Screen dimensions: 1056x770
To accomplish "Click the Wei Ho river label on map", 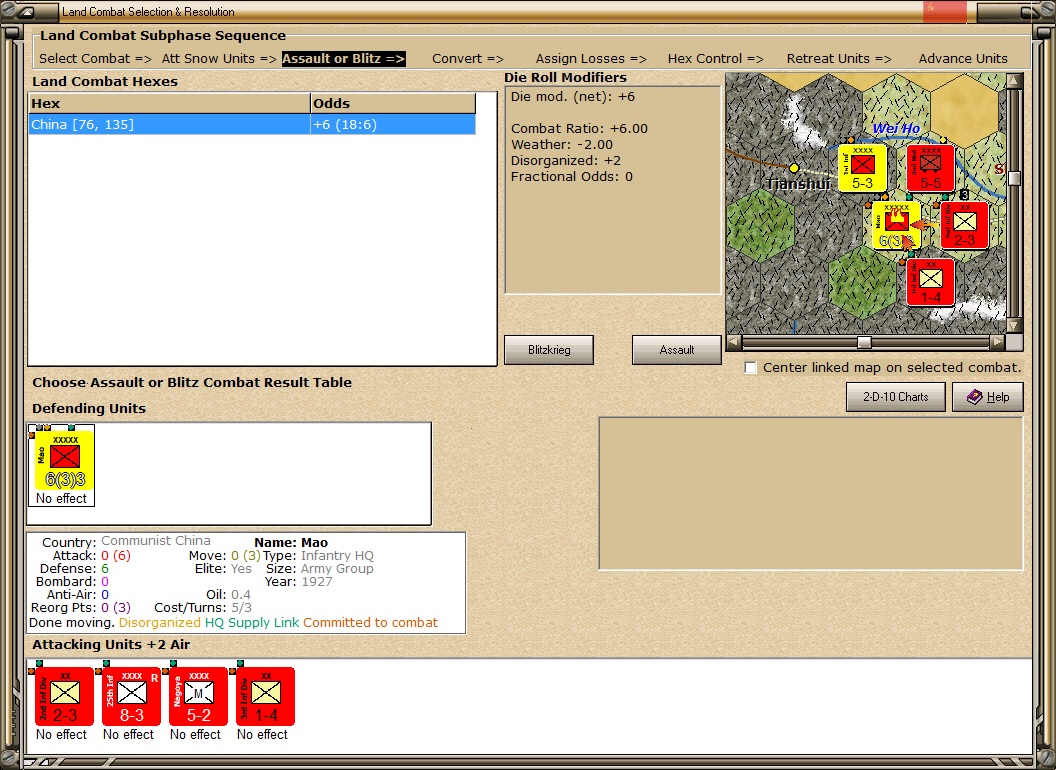I will [x=896, y=129].
